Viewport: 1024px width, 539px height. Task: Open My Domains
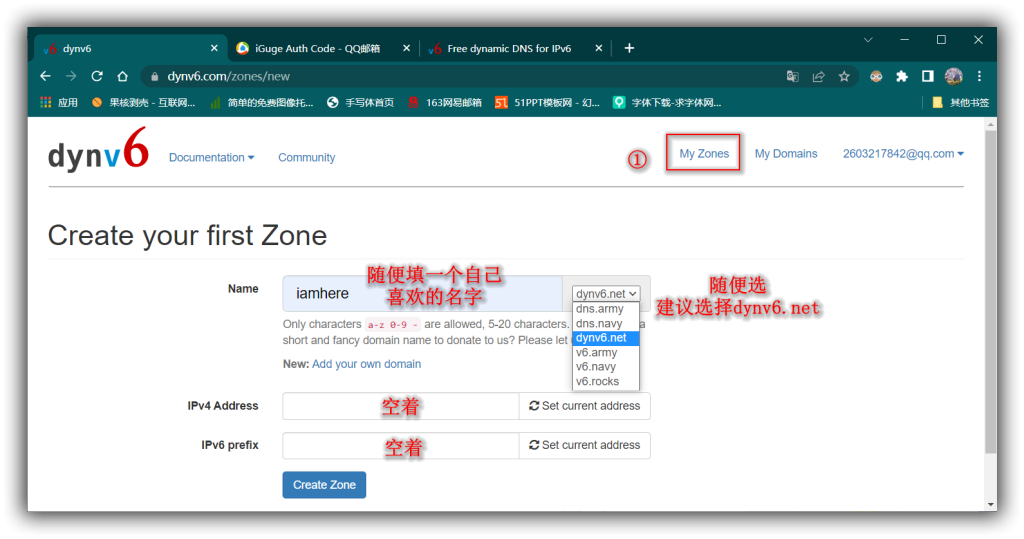click(x=786, y=154)
